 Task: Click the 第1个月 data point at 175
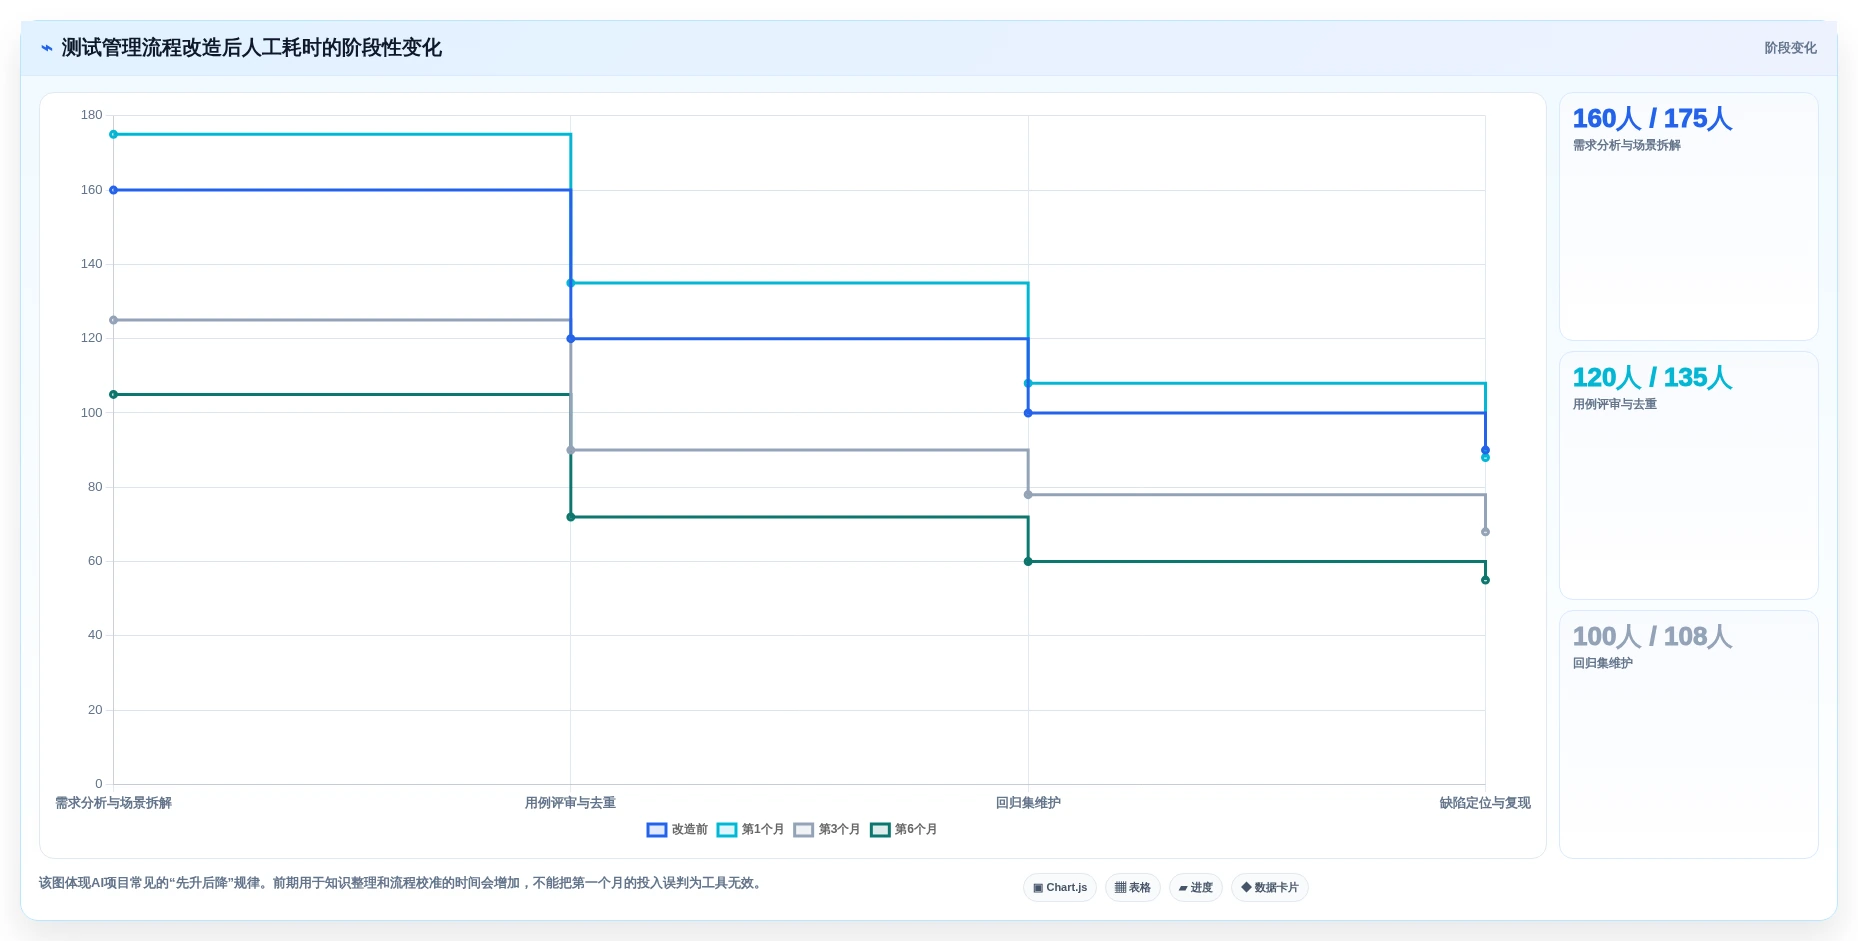coord(113,134)
